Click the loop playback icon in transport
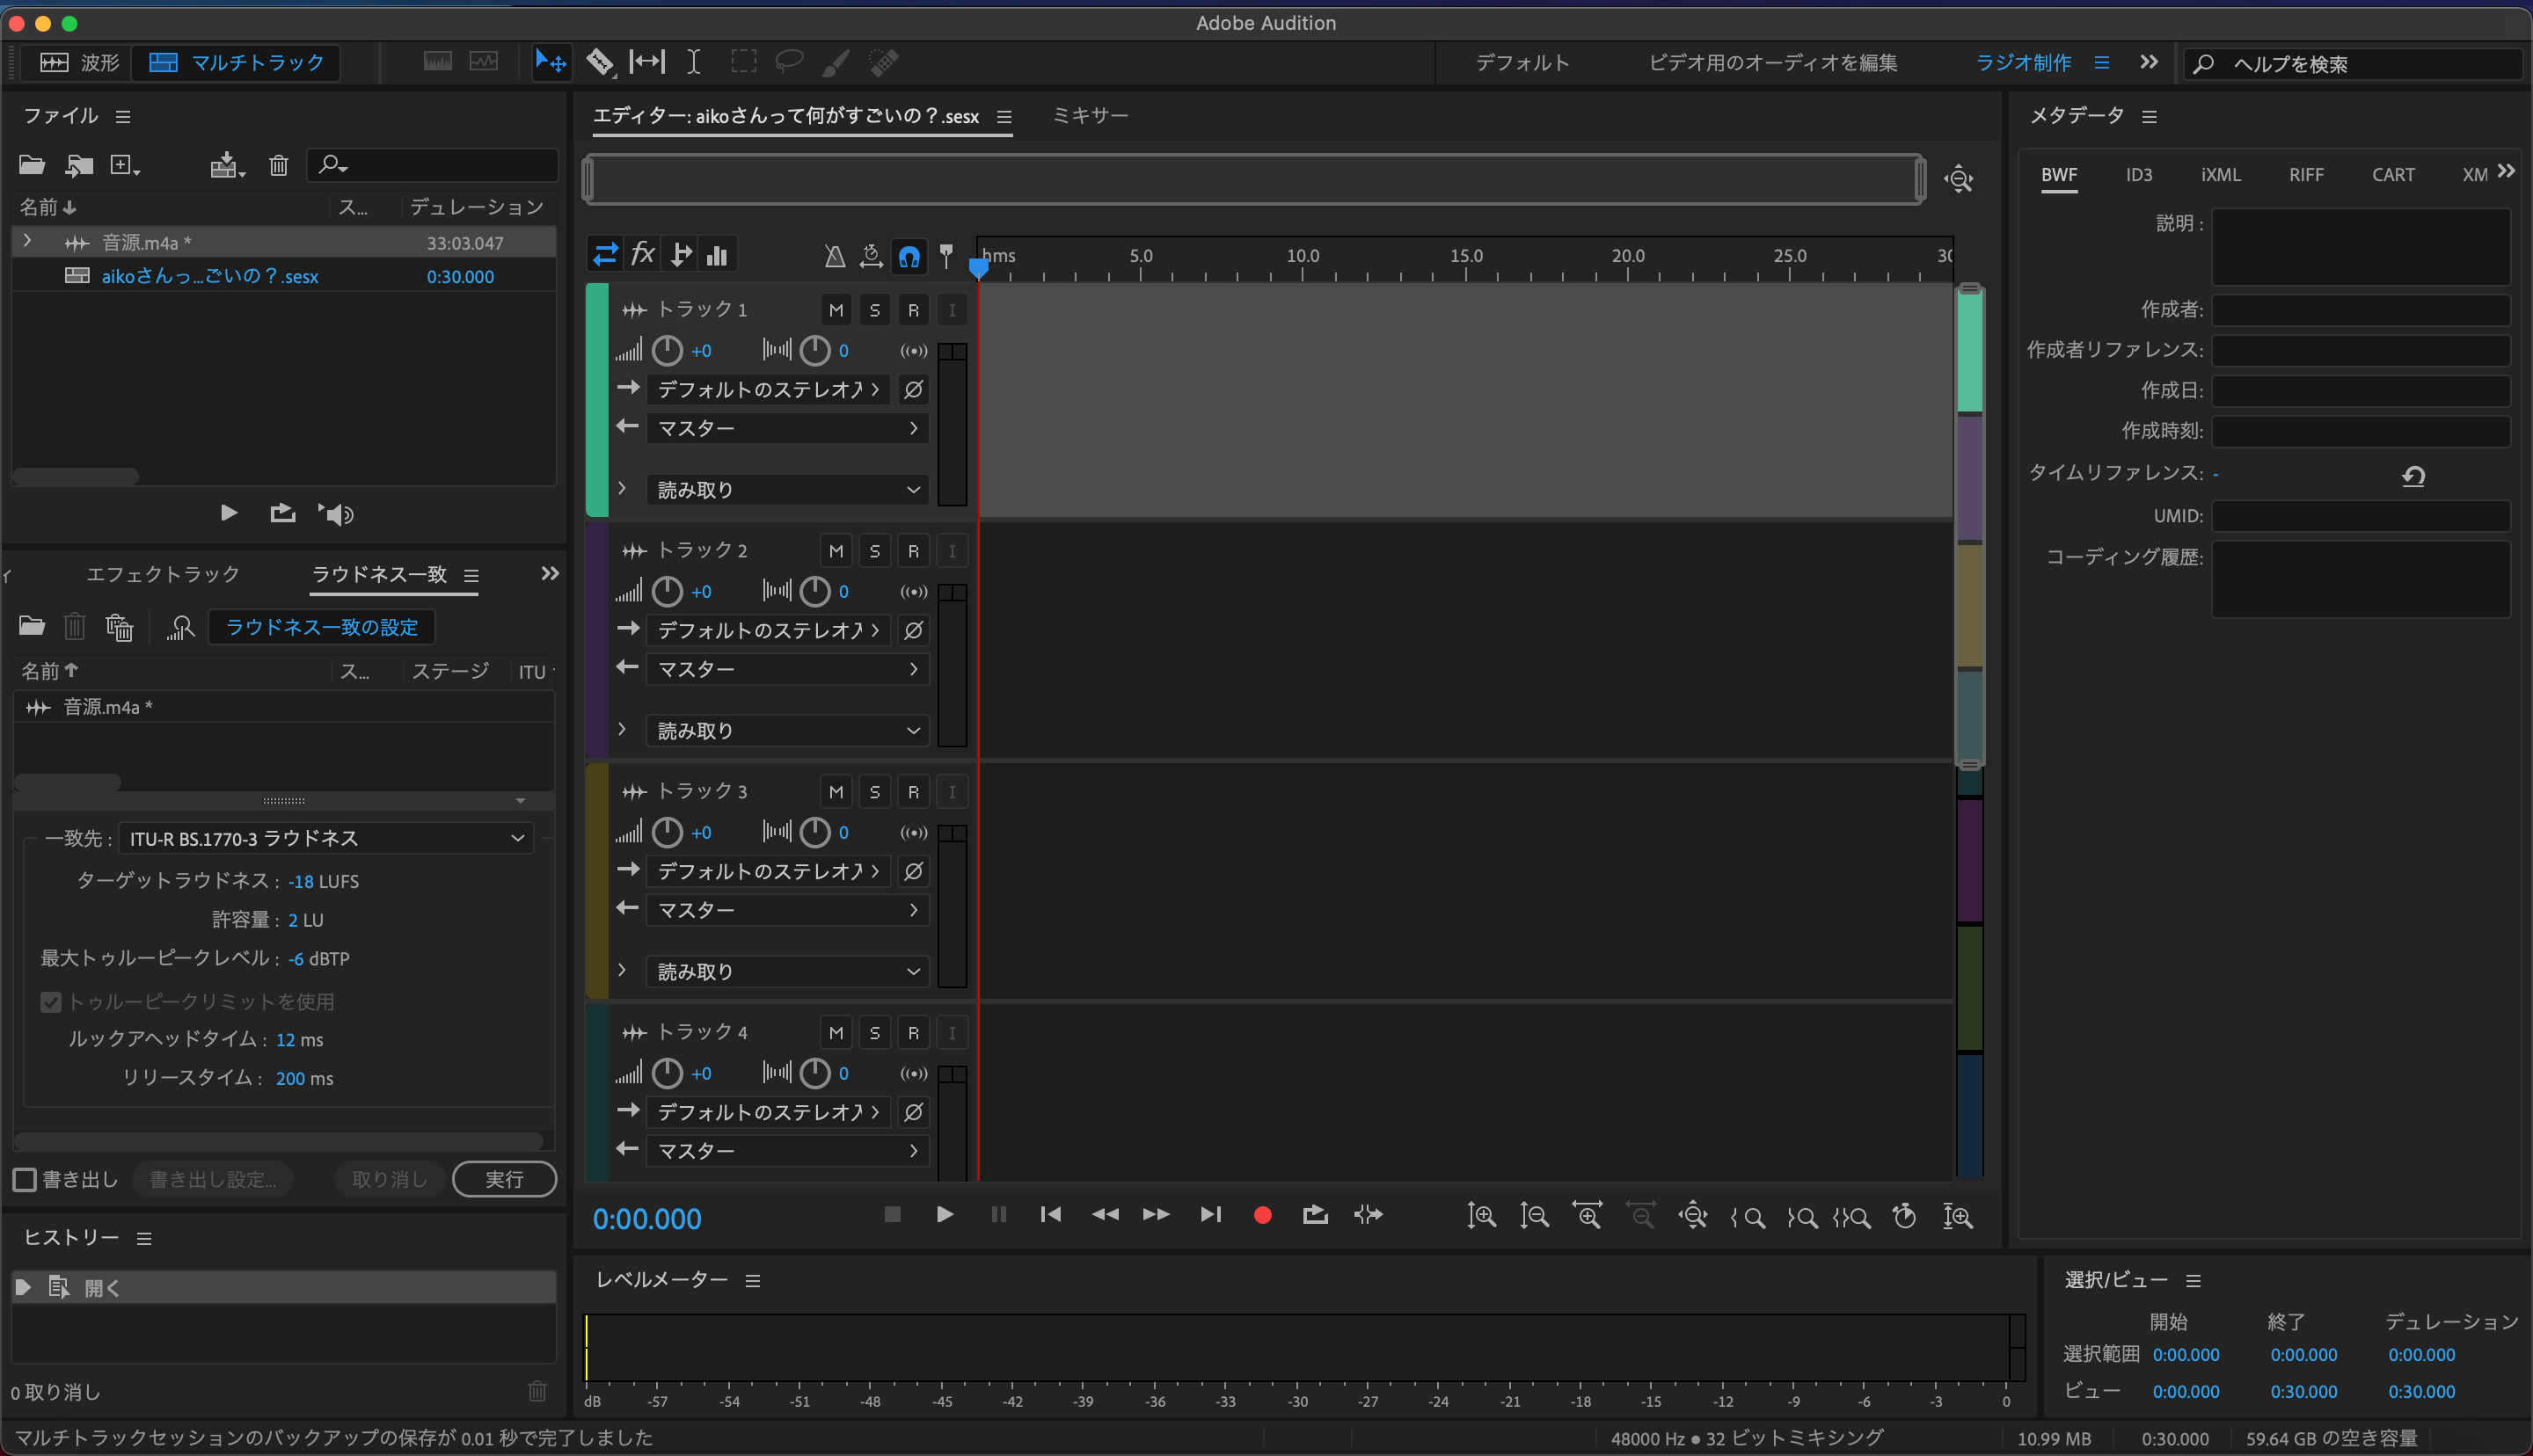This screenshot has width=2533, height=1456. 1315,1215
